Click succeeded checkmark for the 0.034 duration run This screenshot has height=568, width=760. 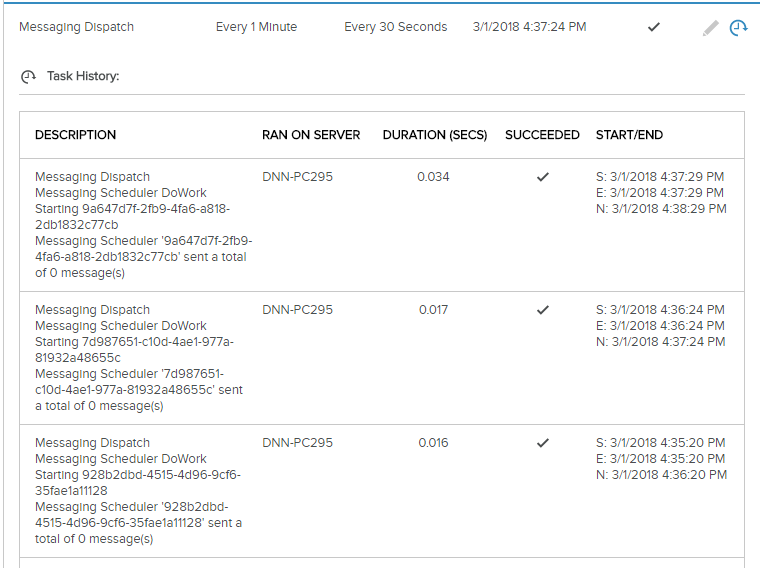543,177
